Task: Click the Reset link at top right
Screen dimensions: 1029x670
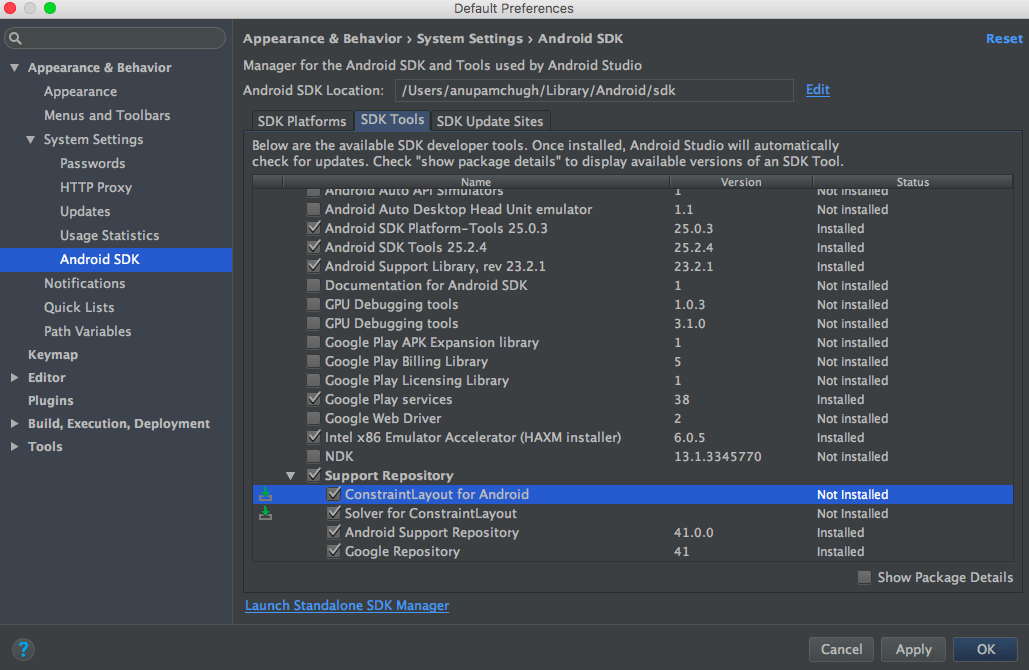Action: (x=1004, y=39)
